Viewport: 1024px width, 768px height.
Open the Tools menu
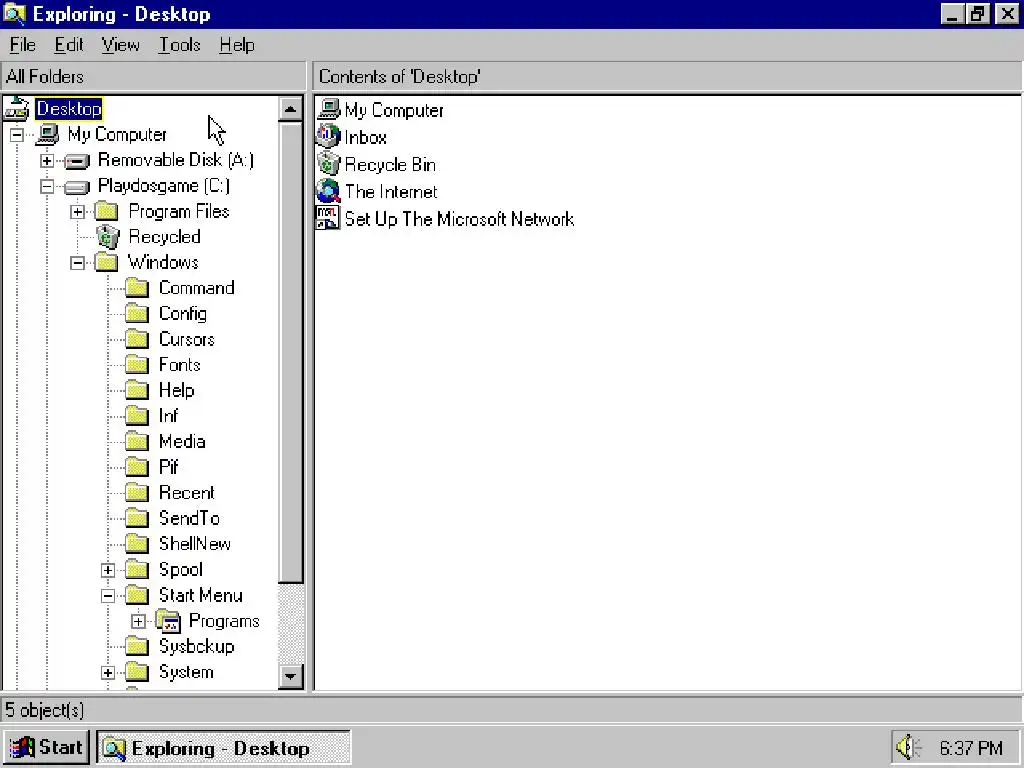coord(180,45)
